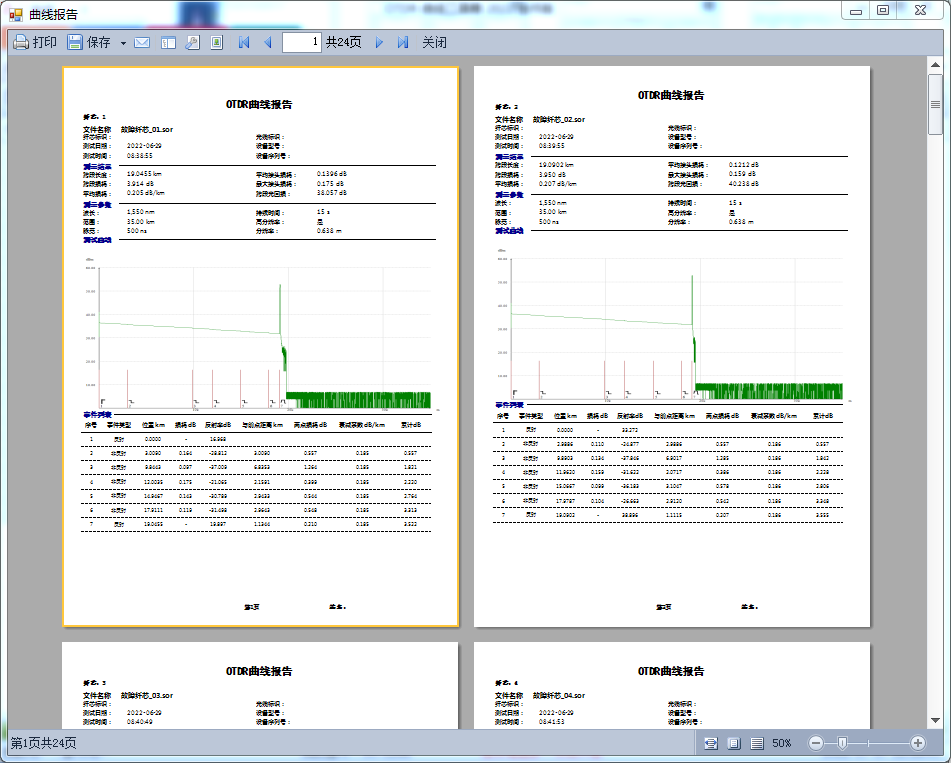The image size is (951, 763).
Task: Click the close (关闭) text button
Action: pos(434,43)
